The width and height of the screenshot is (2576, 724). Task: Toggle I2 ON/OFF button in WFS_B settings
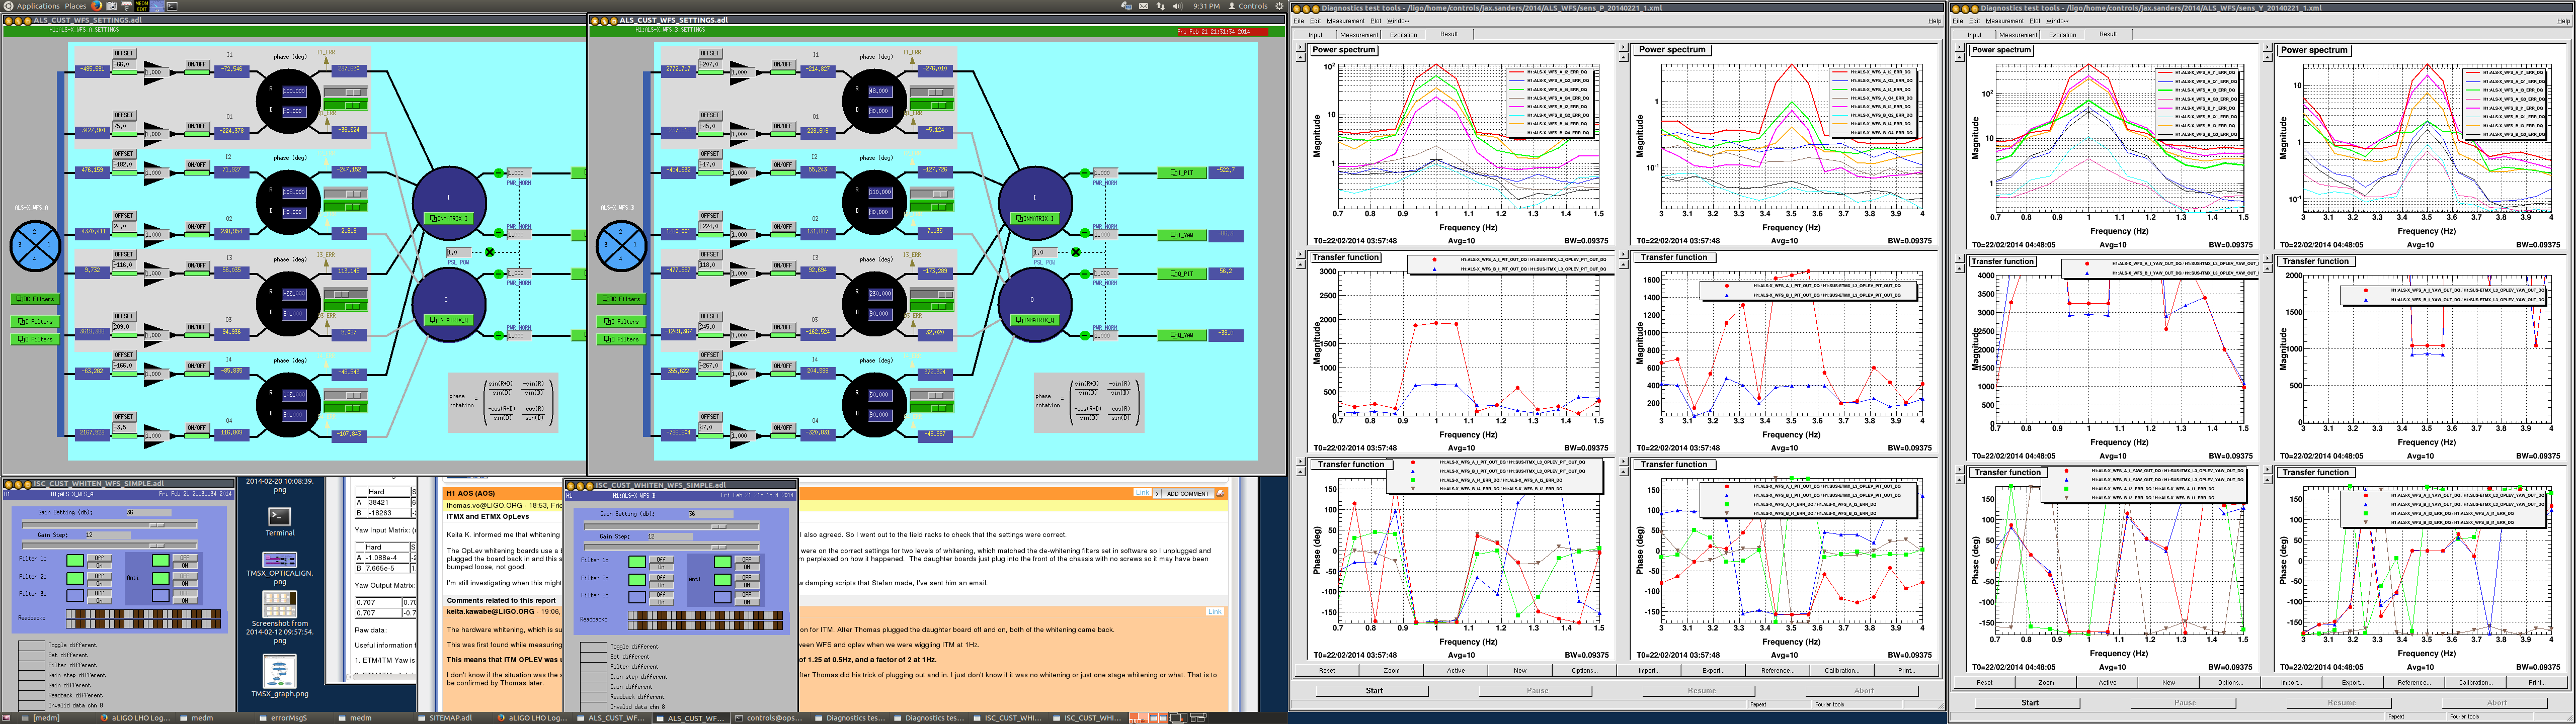tap(783, 165)
